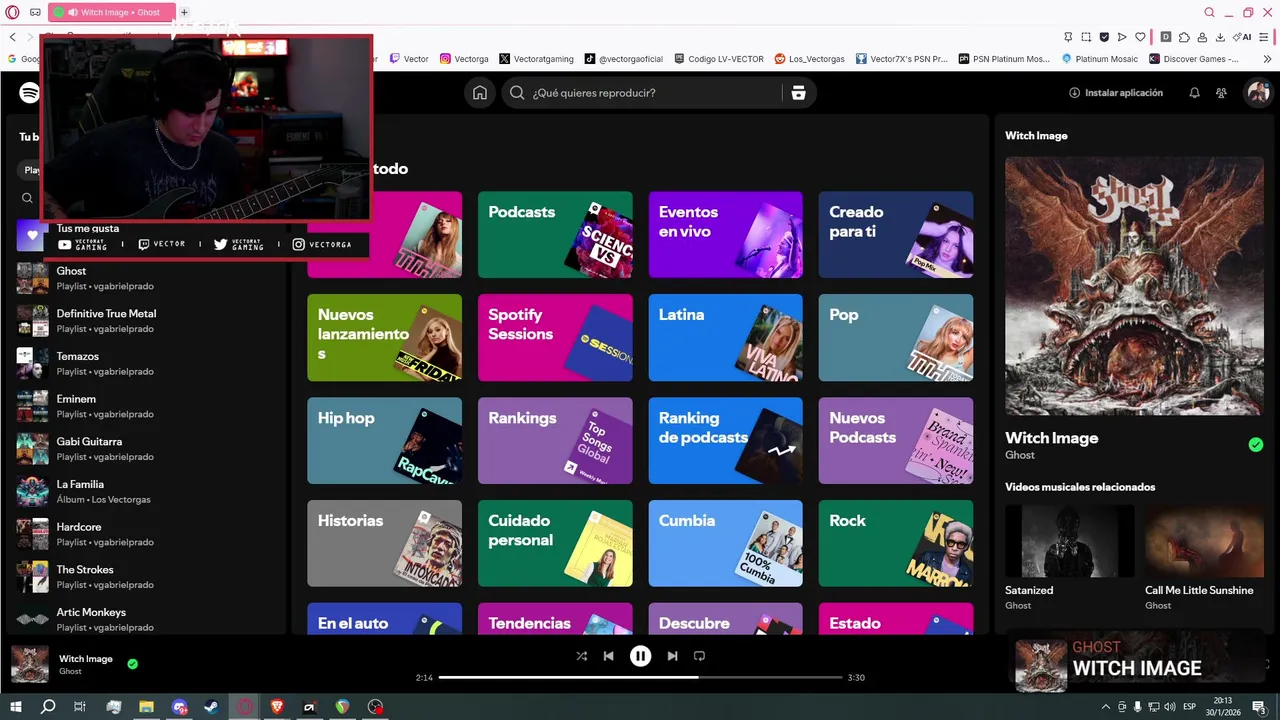Screen dimensions: 1280x720
Task: Click 'Instalar aplicación' button
Action: 1116,93
